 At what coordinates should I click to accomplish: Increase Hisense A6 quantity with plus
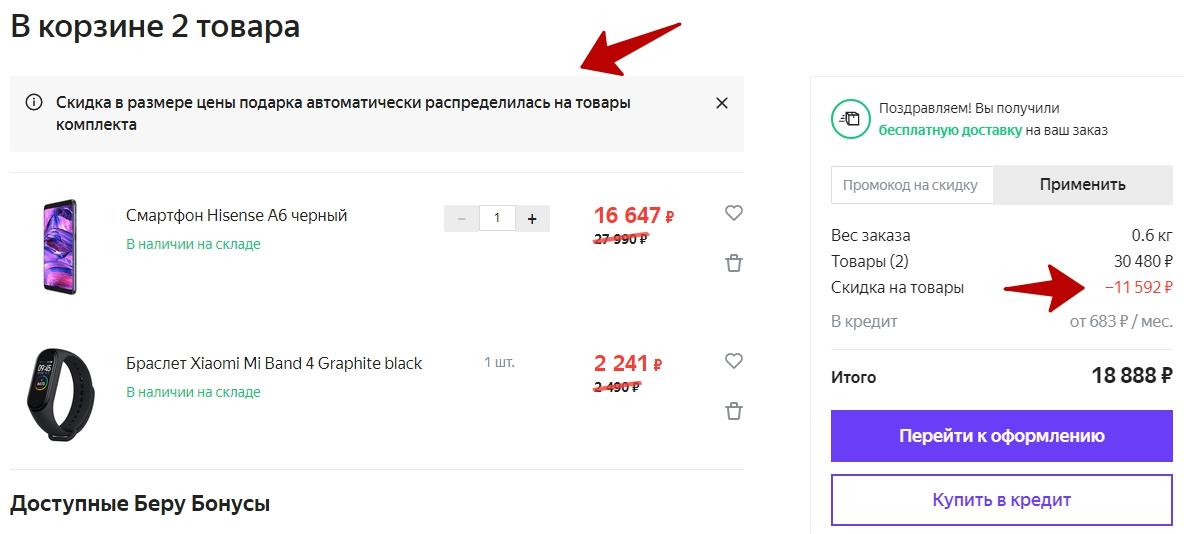[x=532, y=218]
